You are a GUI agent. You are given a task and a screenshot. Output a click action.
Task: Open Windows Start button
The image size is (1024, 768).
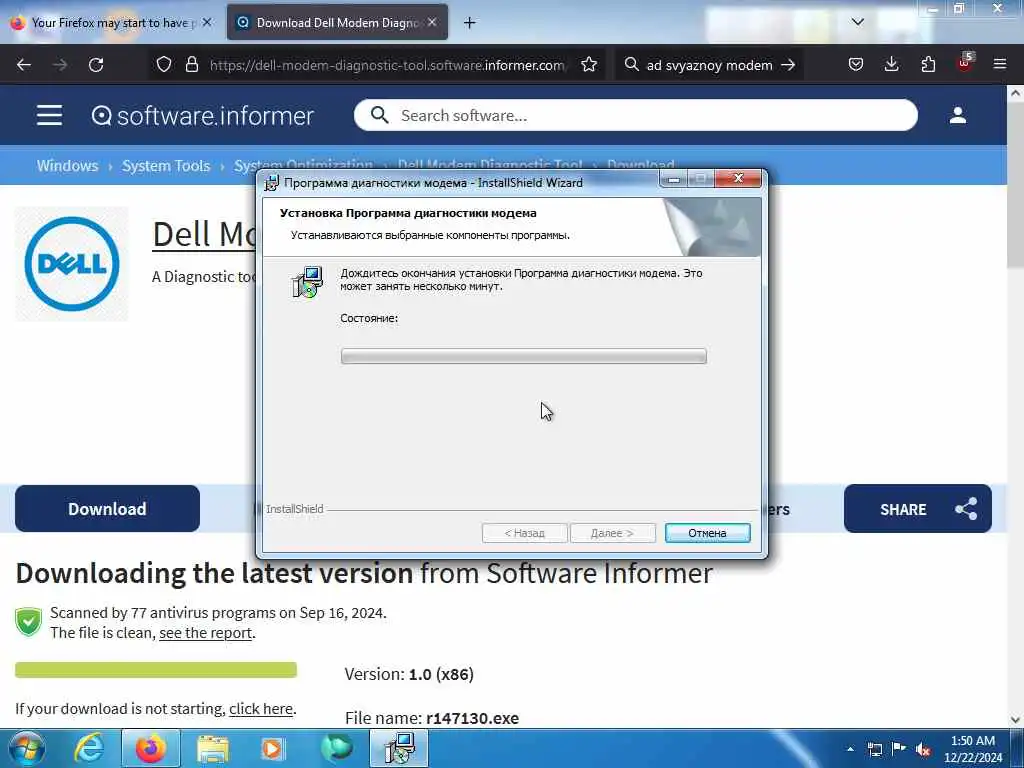tap(27, 748)
